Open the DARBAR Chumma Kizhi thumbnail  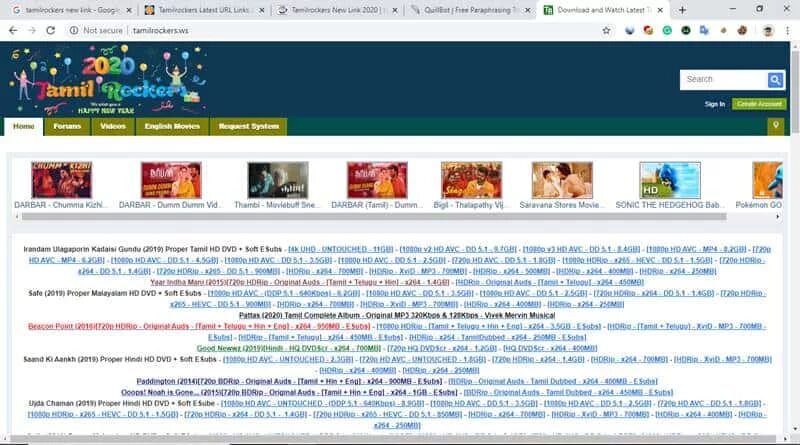(x=62, y=180)
